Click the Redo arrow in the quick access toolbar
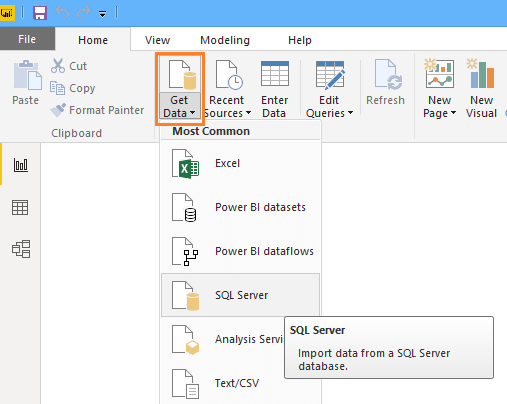The height and width of the screenshot is (404, 507). 84,13
